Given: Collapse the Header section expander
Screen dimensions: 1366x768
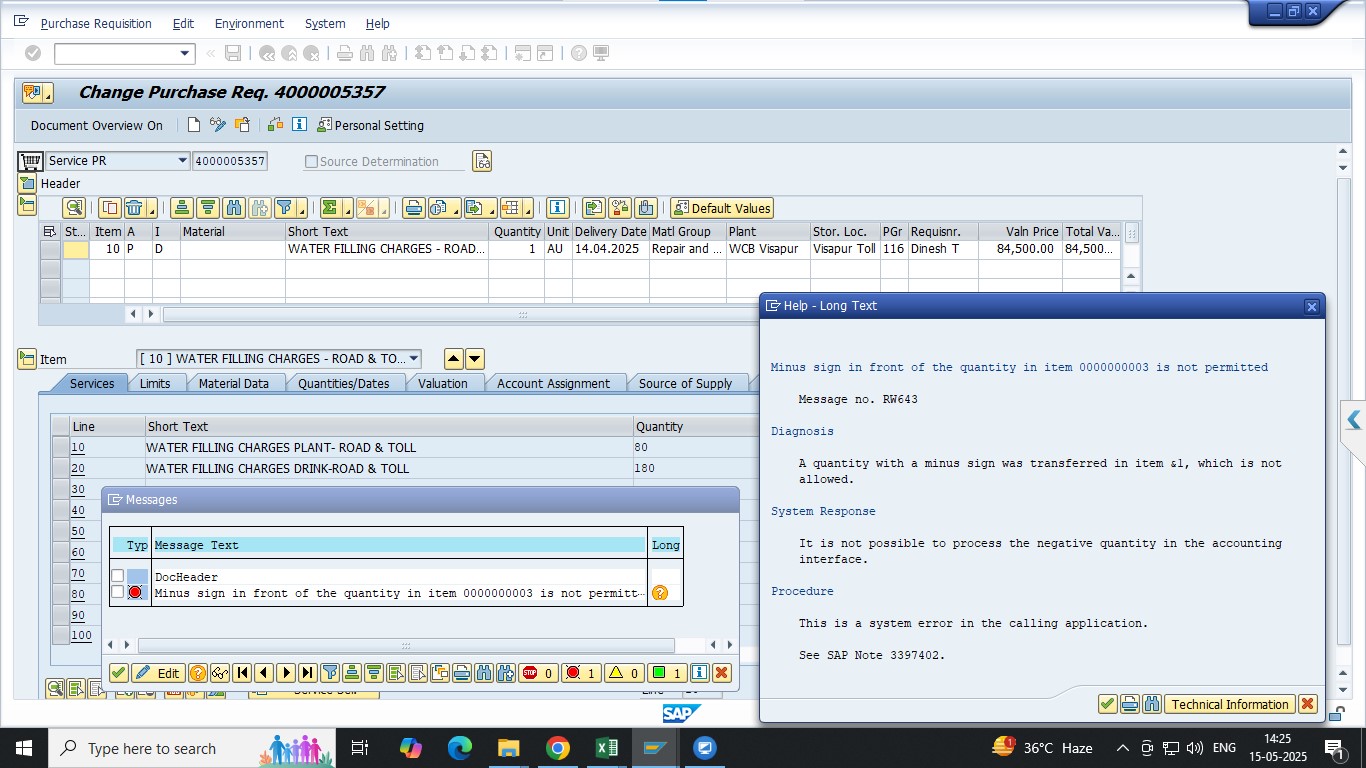Looking at the screenshot, I should (26, 184).
